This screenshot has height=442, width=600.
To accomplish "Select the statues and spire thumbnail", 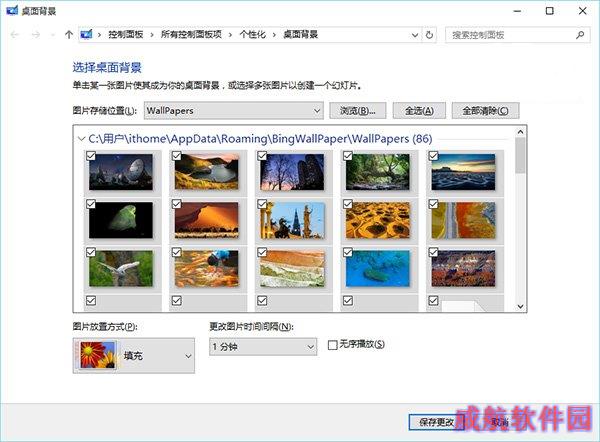I will click(x=292, y=220).
